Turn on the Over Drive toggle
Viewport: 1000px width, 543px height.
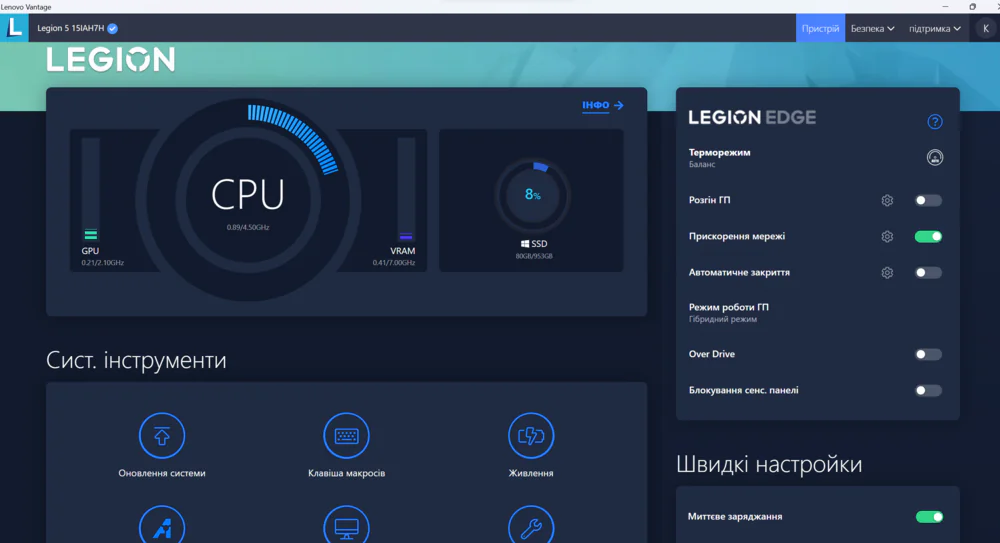tap(928, 354)
